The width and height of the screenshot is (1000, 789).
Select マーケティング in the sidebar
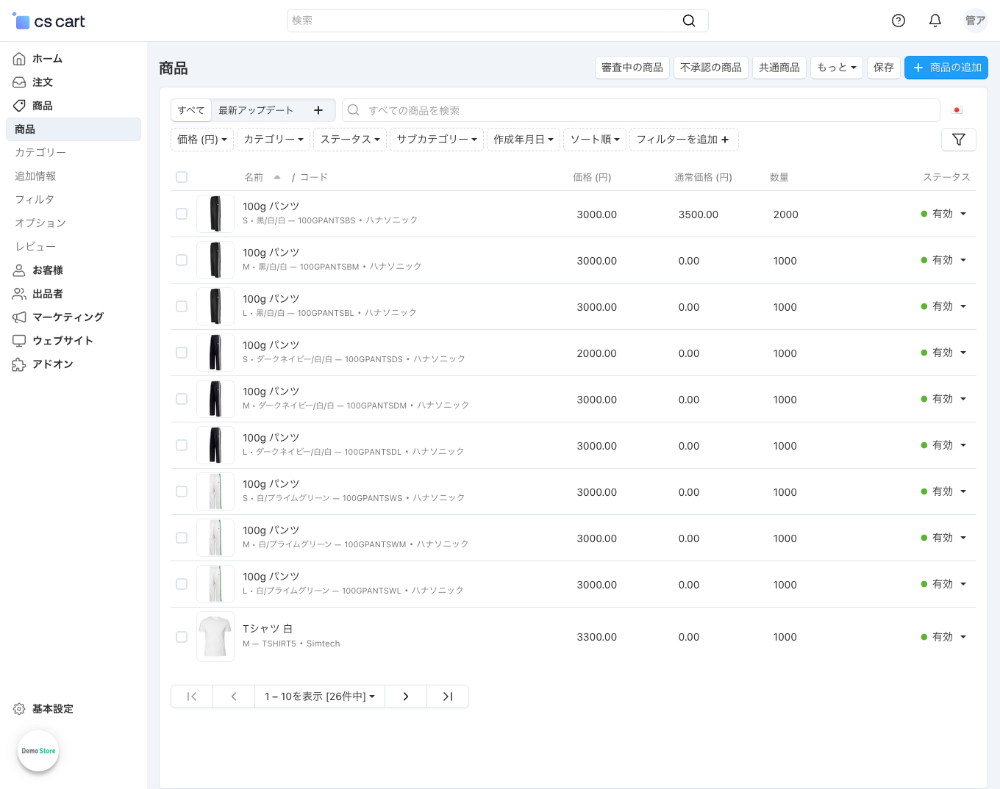point(70,317)
